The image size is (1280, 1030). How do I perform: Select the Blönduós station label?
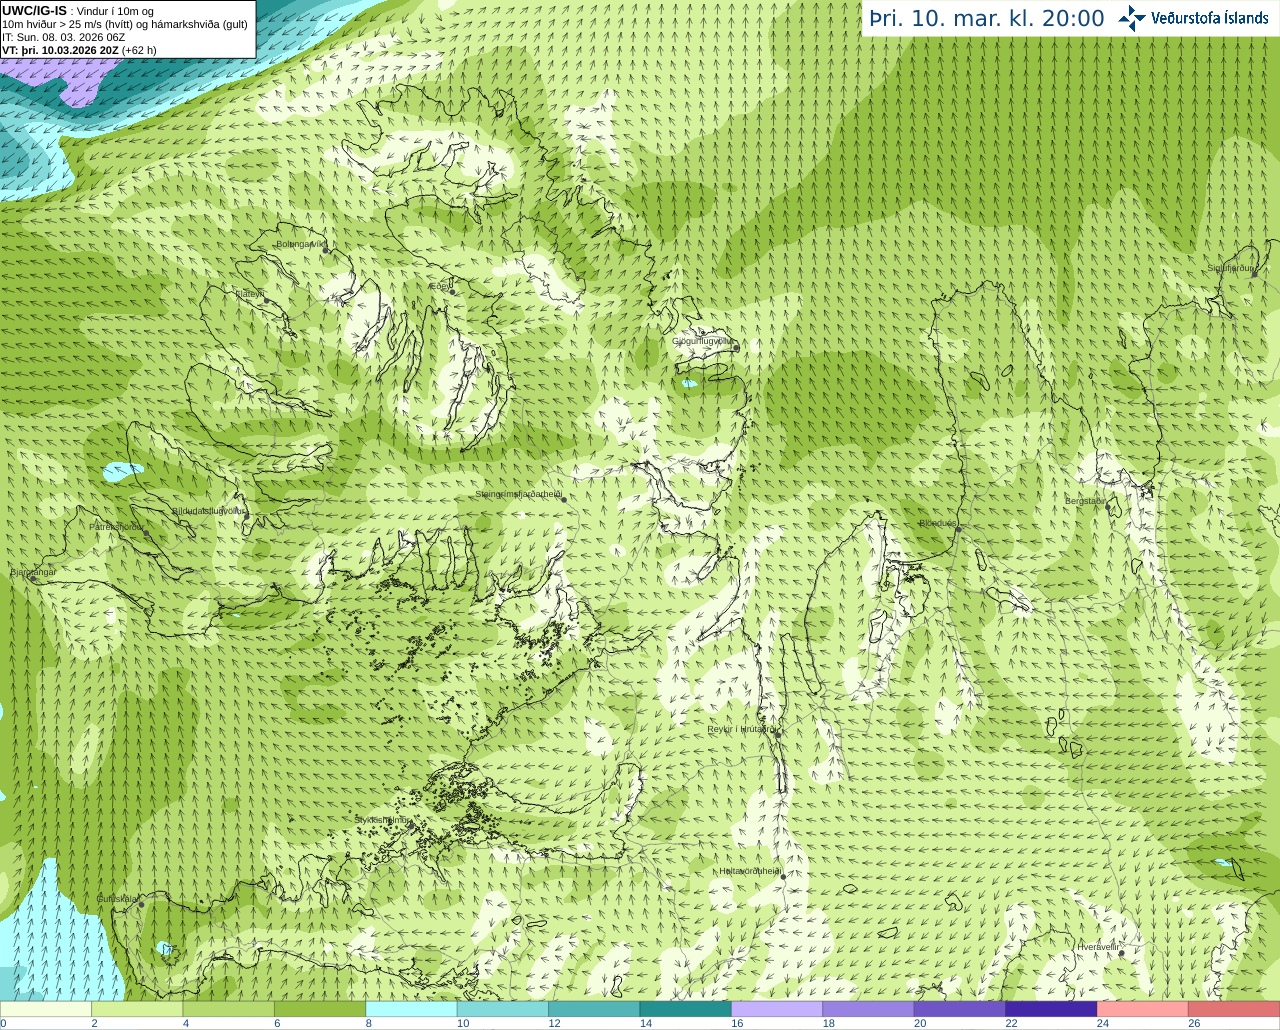pyautogui.click(x=938, y=523)
